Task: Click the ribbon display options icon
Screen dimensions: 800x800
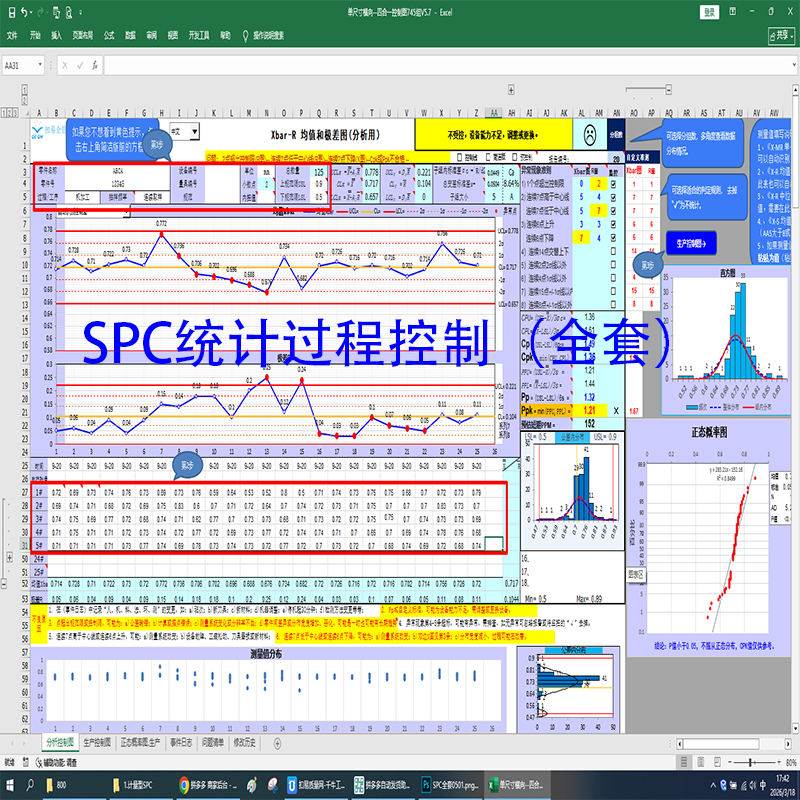Action: coord(733,11)
